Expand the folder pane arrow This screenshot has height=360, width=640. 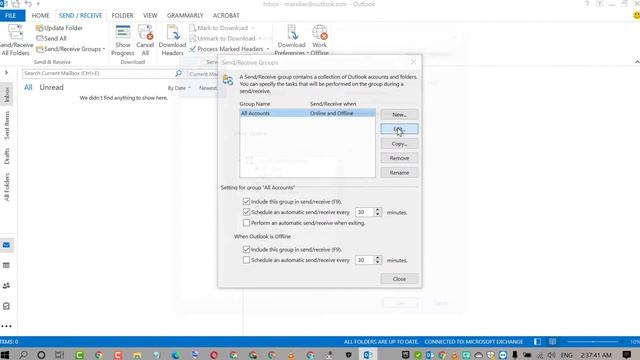pos(7,73)
